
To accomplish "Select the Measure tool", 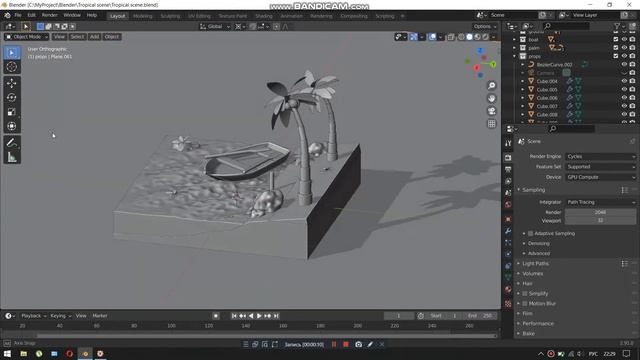I will point(12,157).
